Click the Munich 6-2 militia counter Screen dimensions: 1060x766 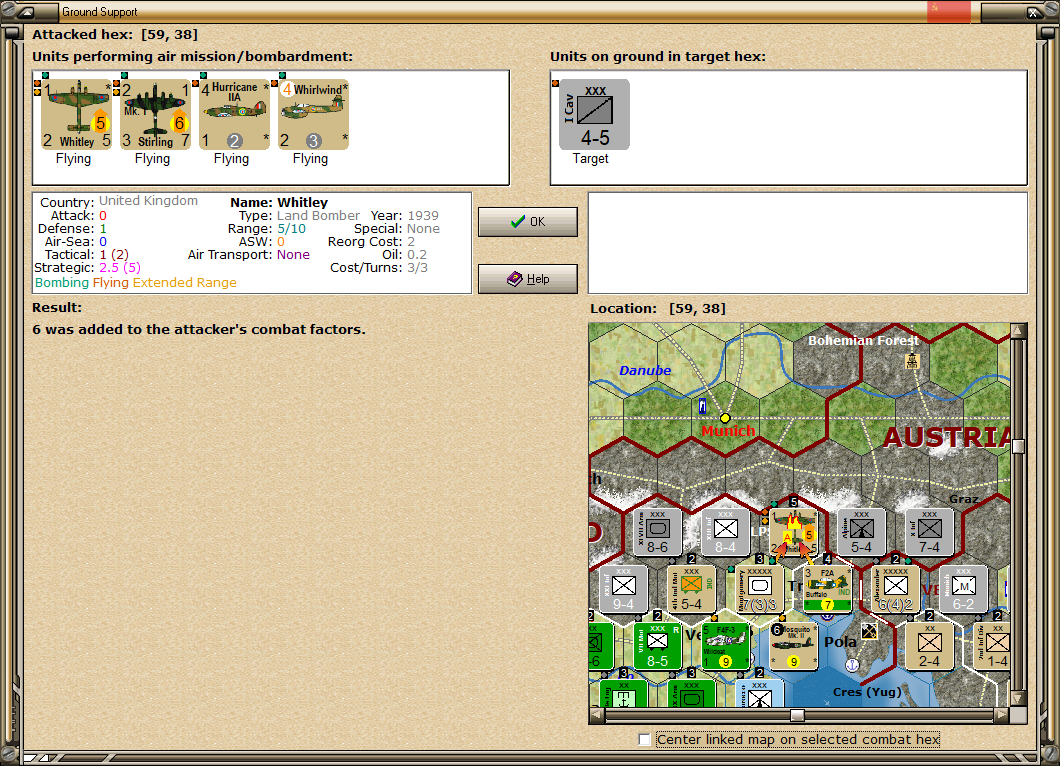[963, 590]
